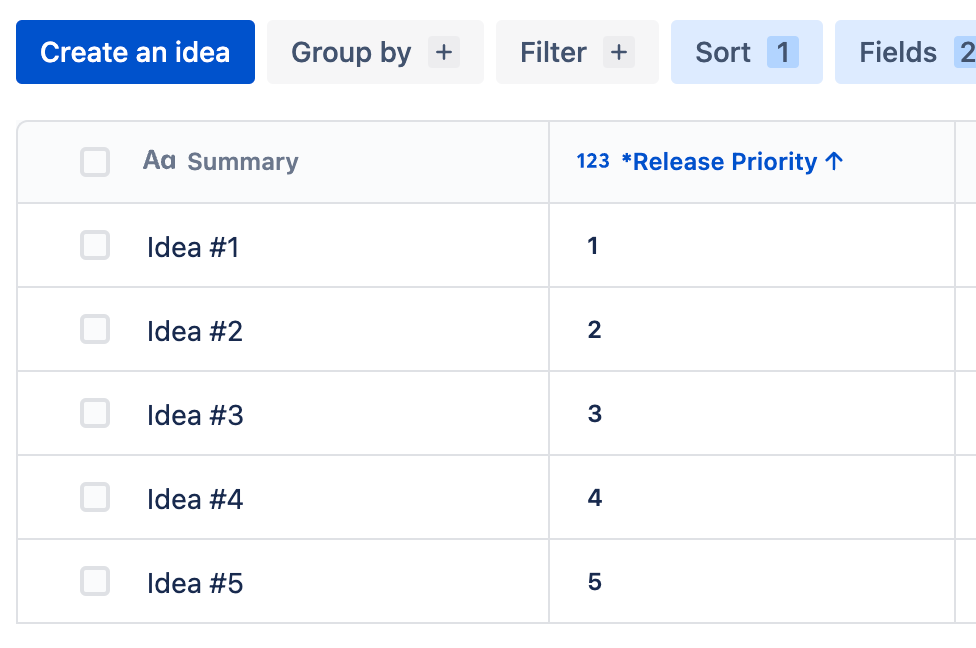Click the plus icon on Group by
This screenshot has width=976, height=648.
click(444, 52)
